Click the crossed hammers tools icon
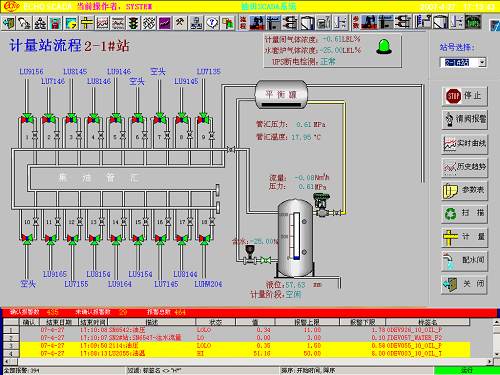 tap(180, 23)
